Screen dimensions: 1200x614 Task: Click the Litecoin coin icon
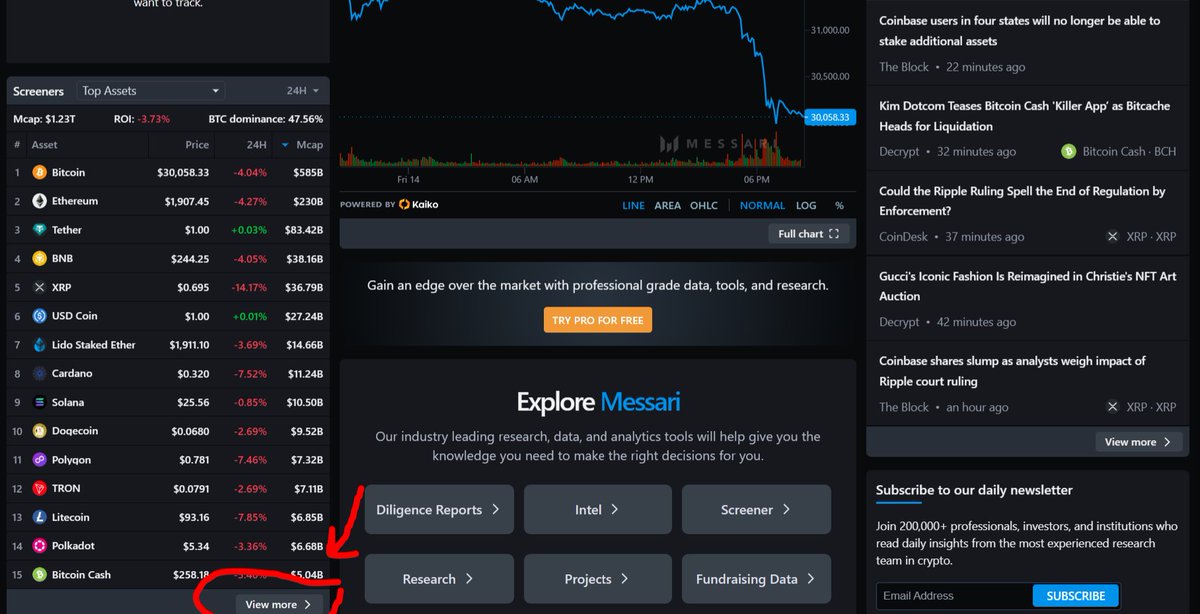click(x=39, y=517)
